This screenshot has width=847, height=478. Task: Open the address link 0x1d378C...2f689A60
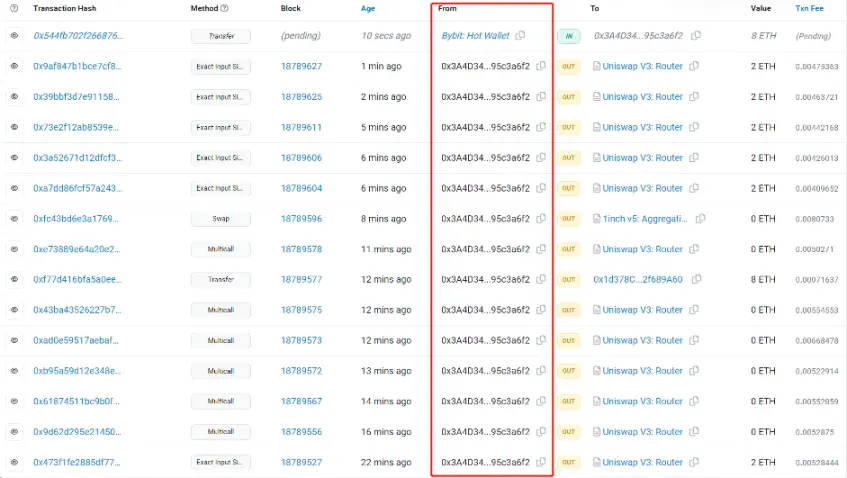pyautogui.click(x=638, y=279)
